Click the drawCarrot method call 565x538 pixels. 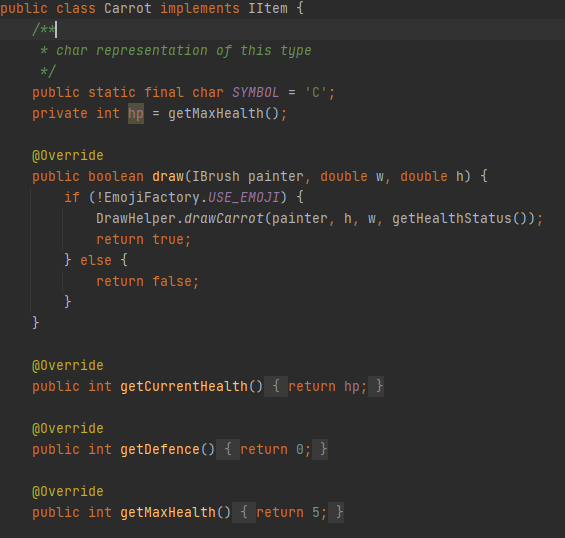click(224, 218)
